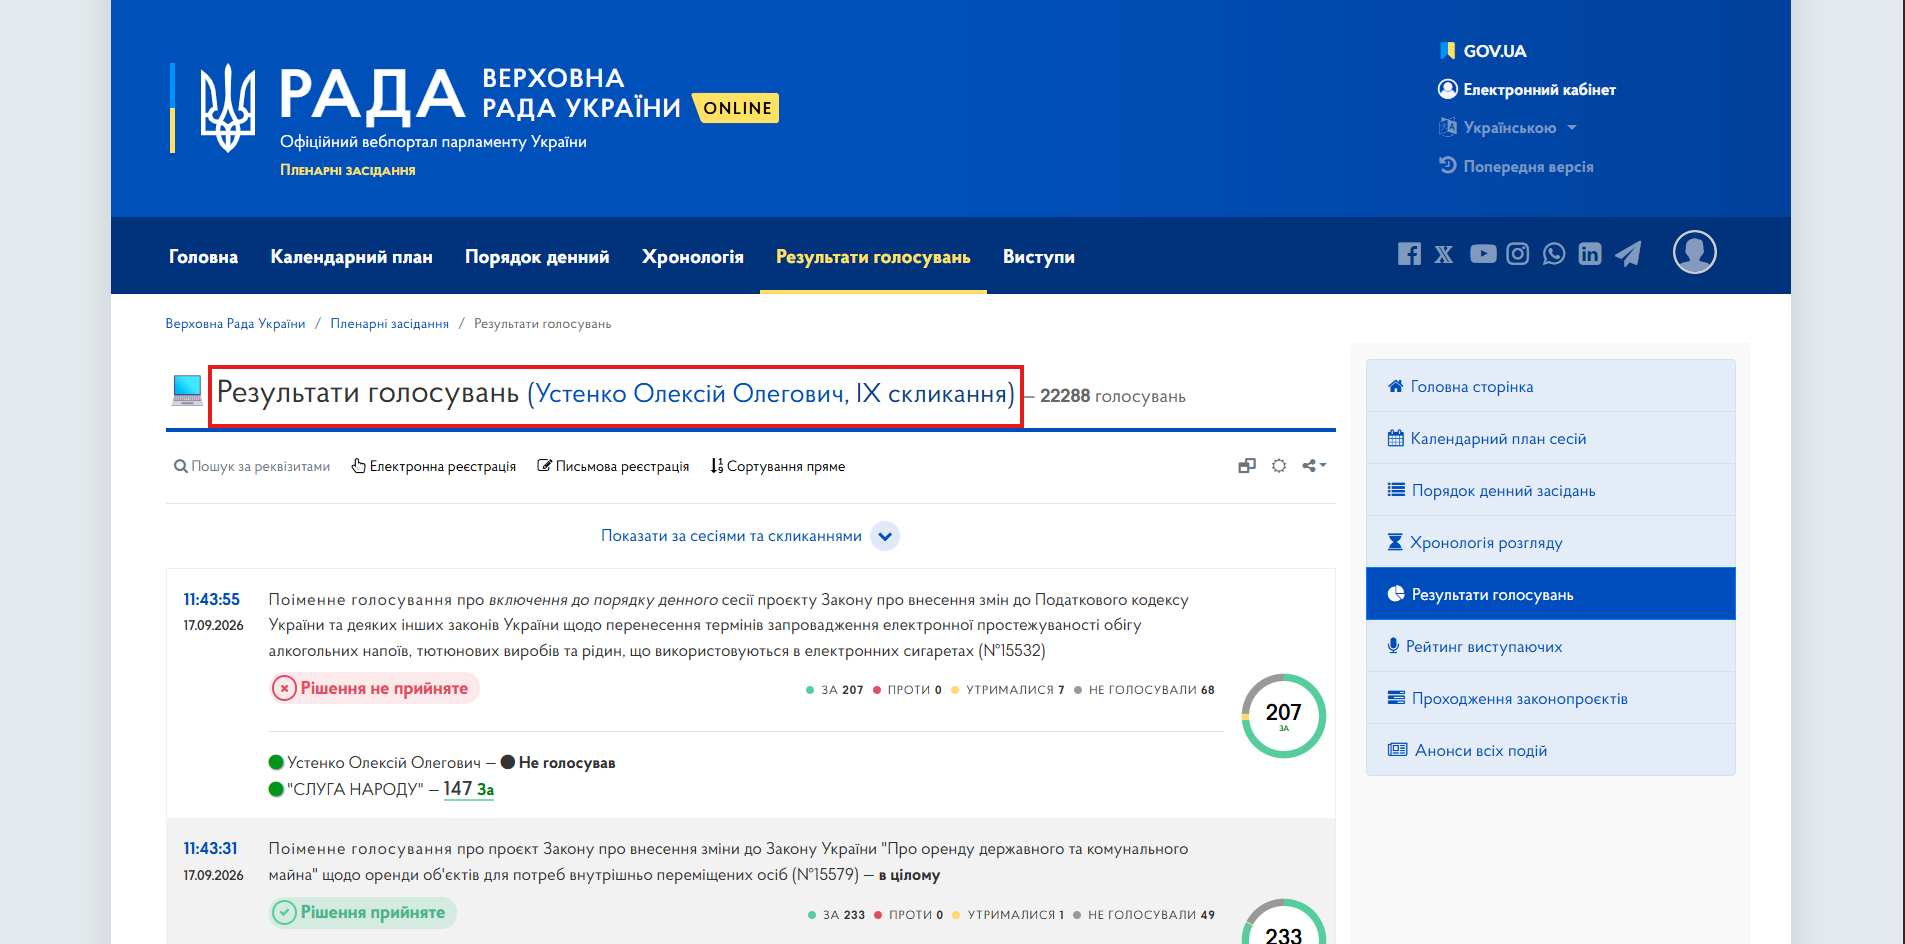
Task: Open the Головна menu item
Action: pos(203,257)
